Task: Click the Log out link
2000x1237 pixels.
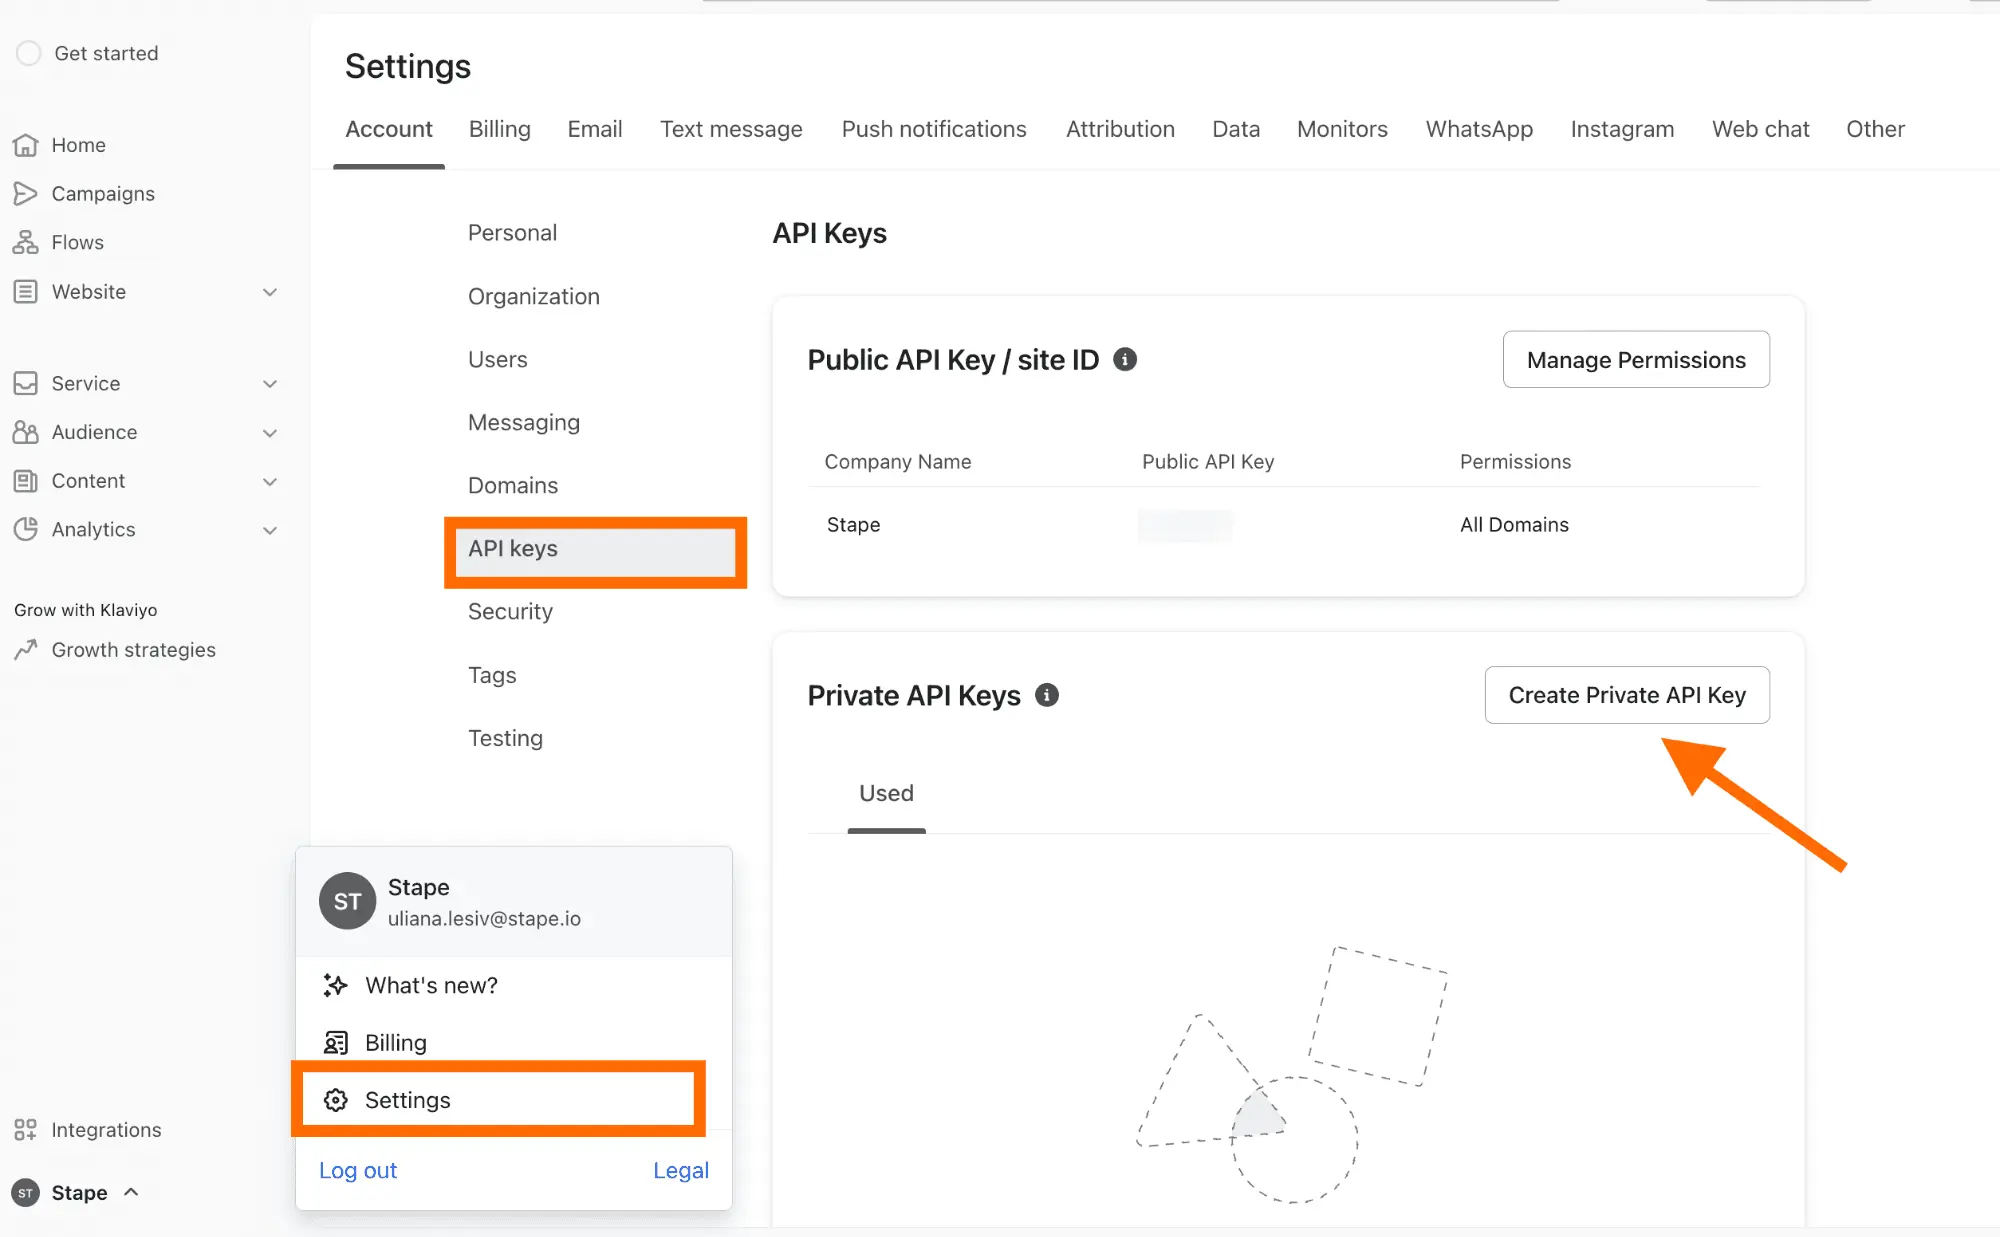Action: point(358,1170)
